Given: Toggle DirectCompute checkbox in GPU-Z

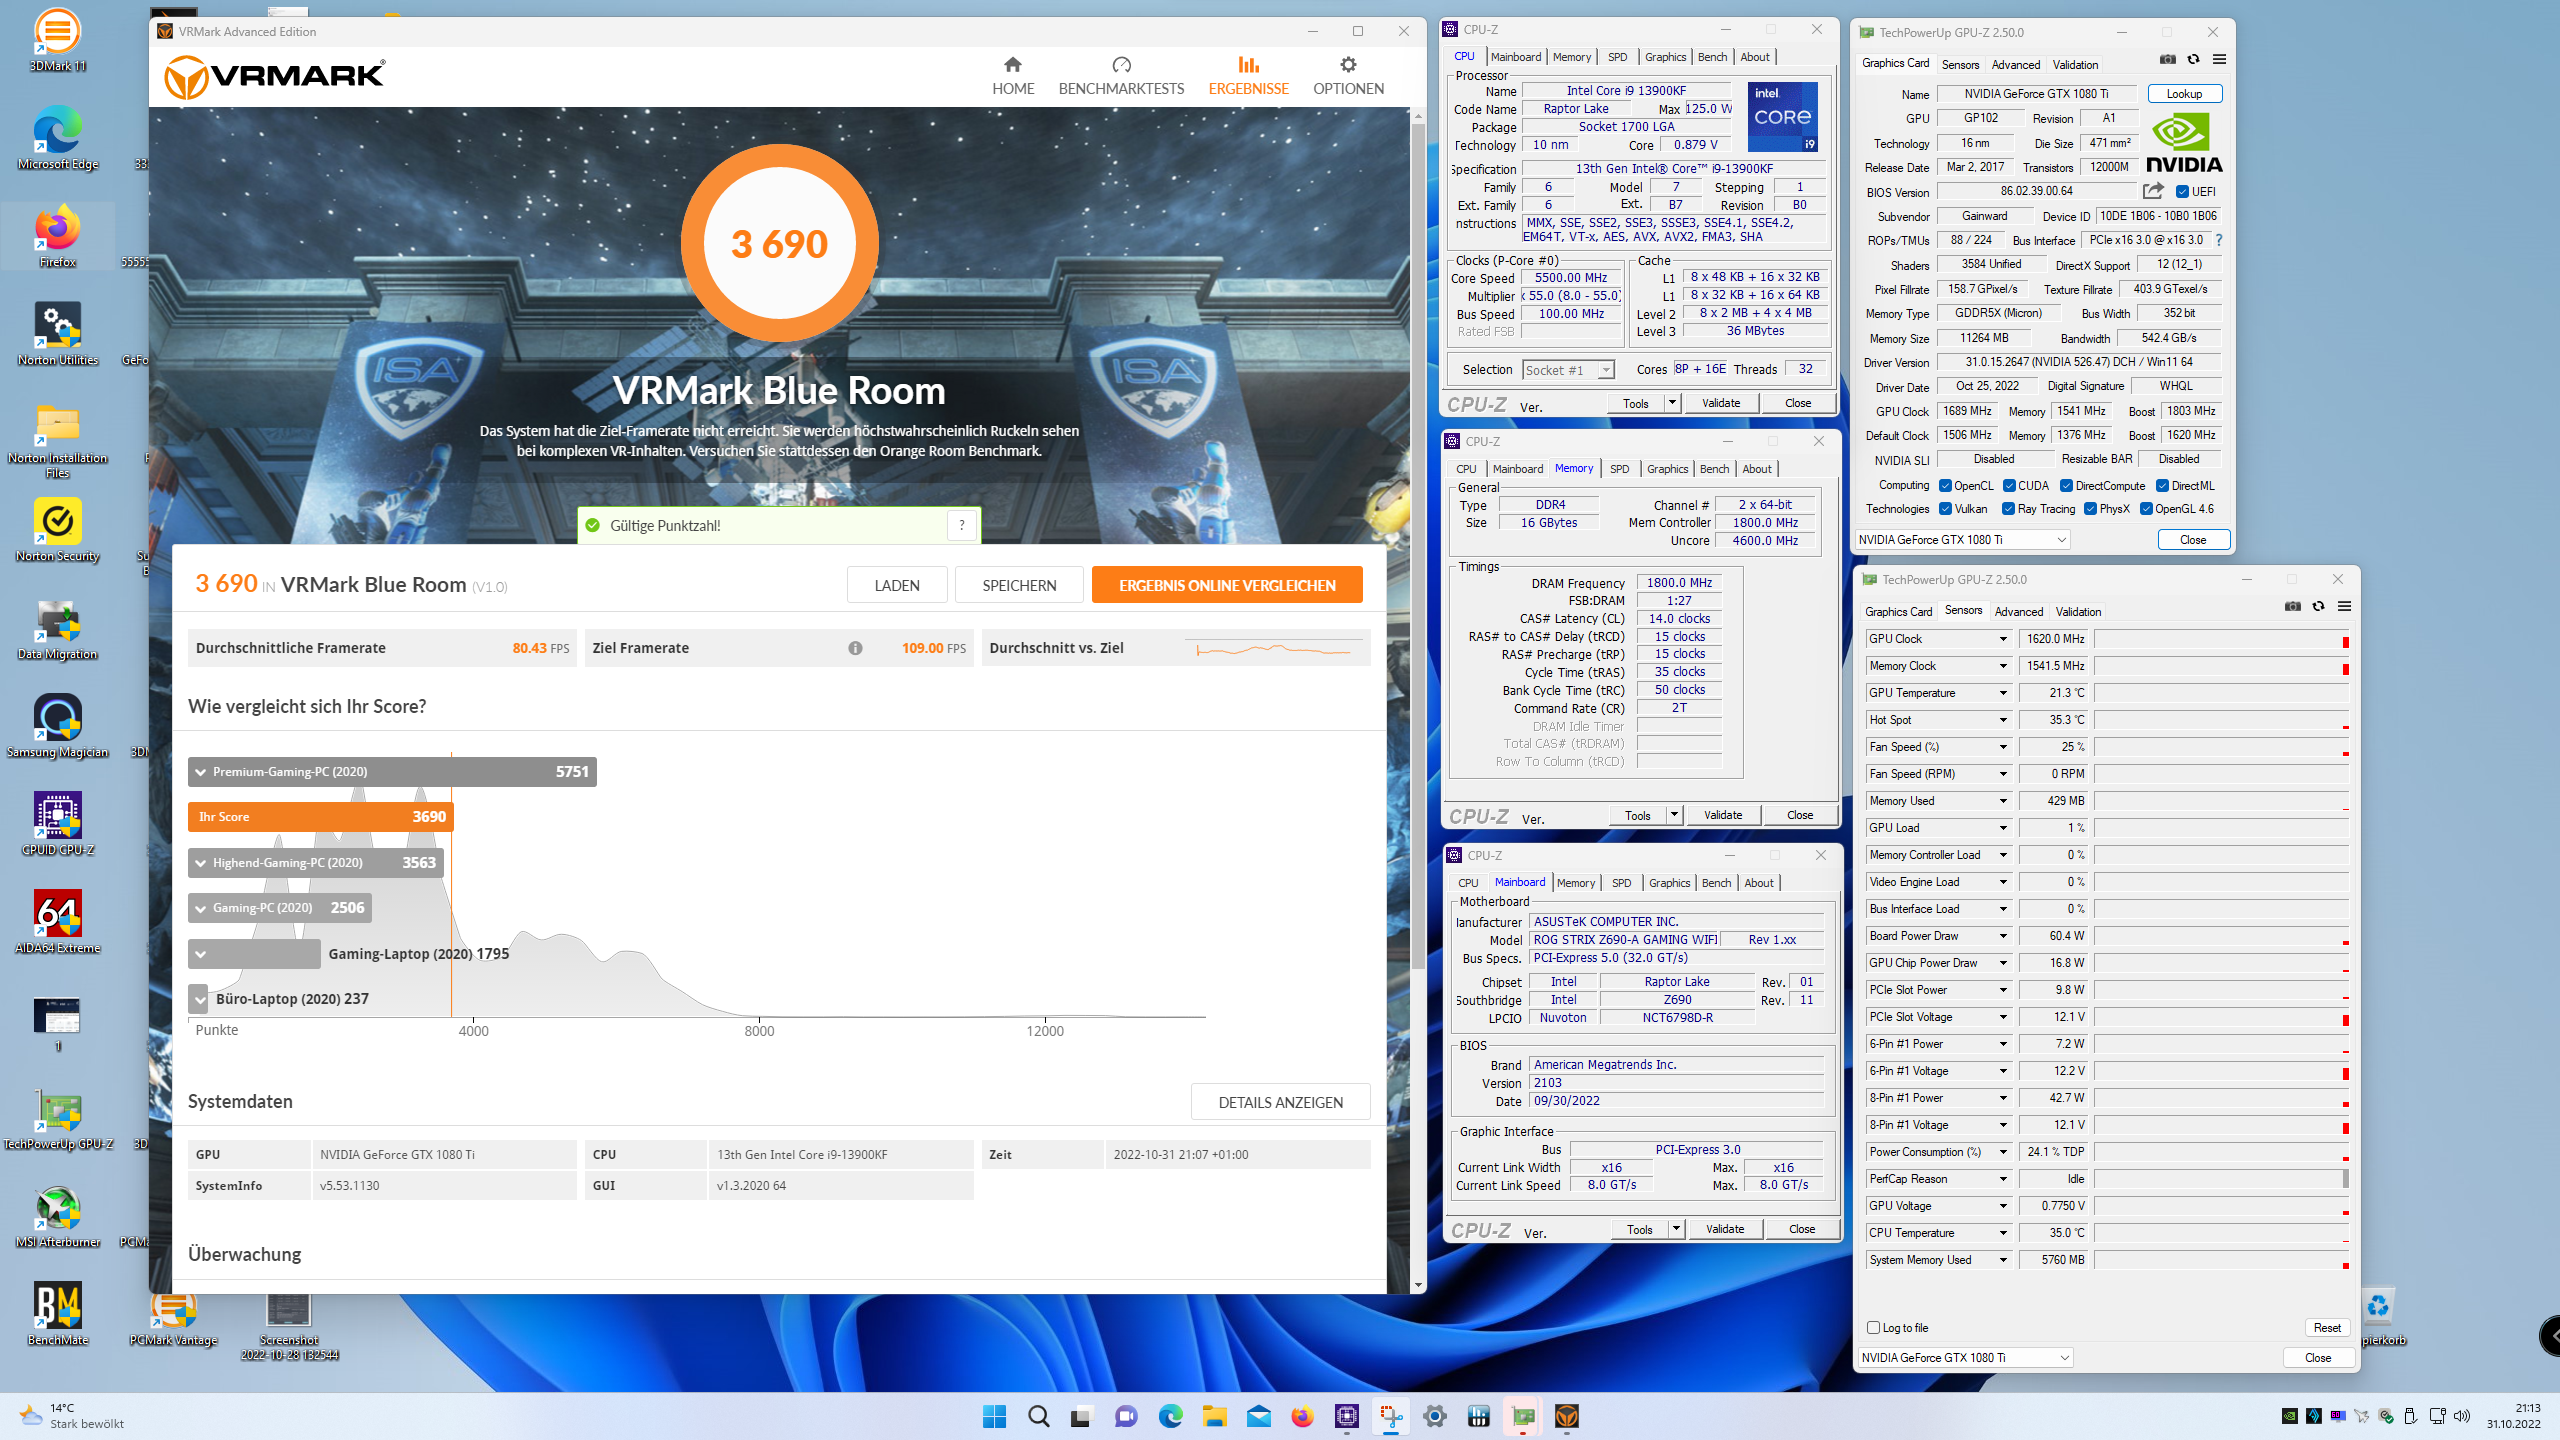Looking at the screenshot, I should point(2066,486).
